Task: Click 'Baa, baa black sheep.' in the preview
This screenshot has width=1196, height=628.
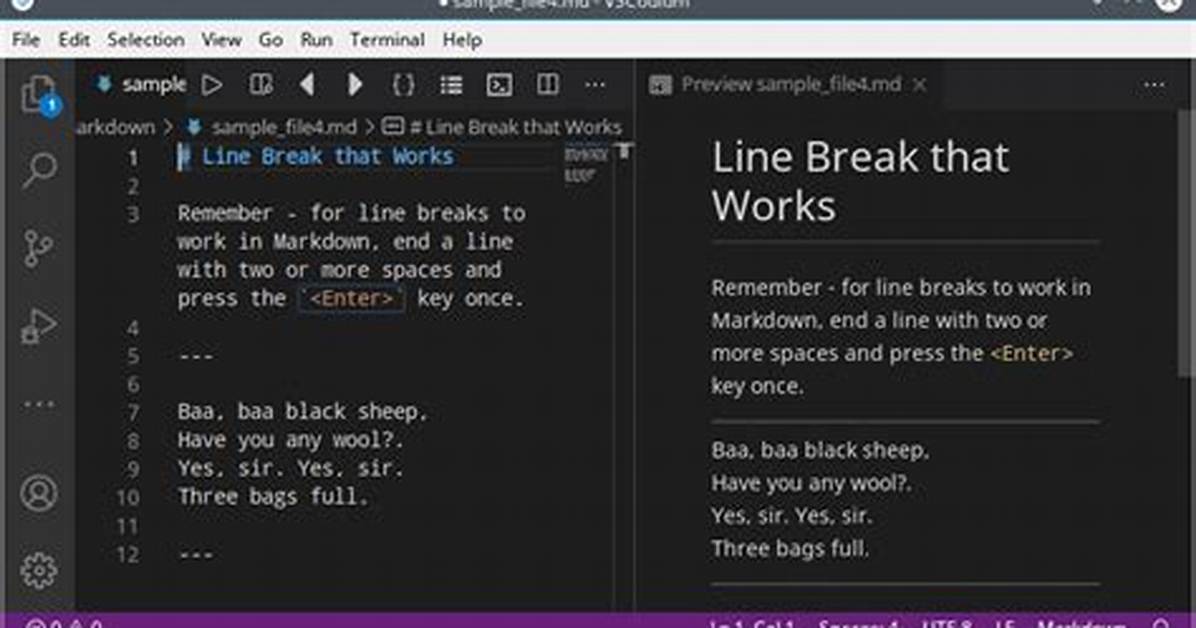Action: pyautogui.click(x=820, y=450)
